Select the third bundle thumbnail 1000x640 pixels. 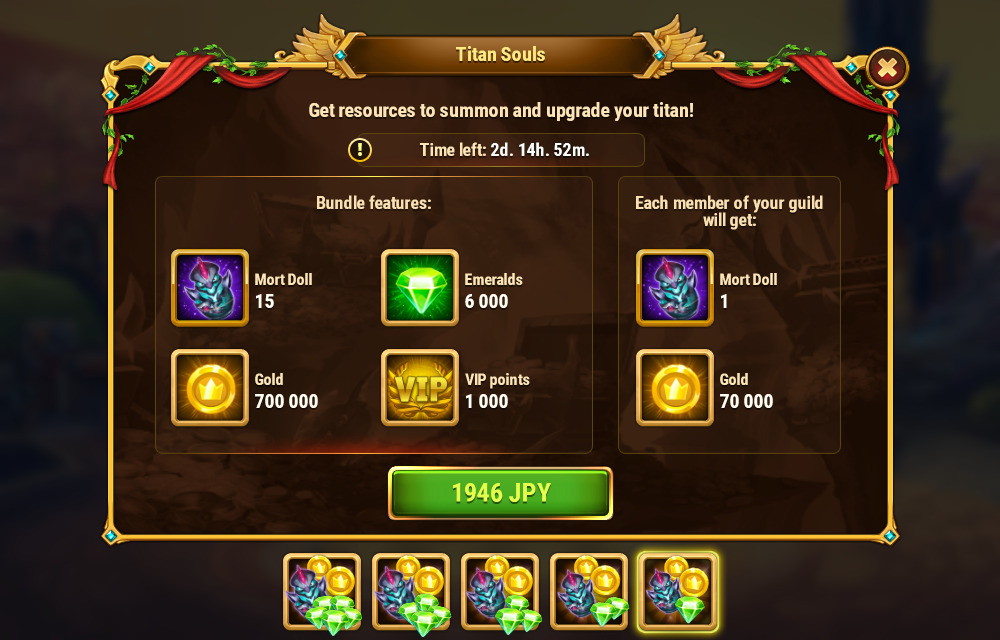pyautogui.click(x=500, y=592)
